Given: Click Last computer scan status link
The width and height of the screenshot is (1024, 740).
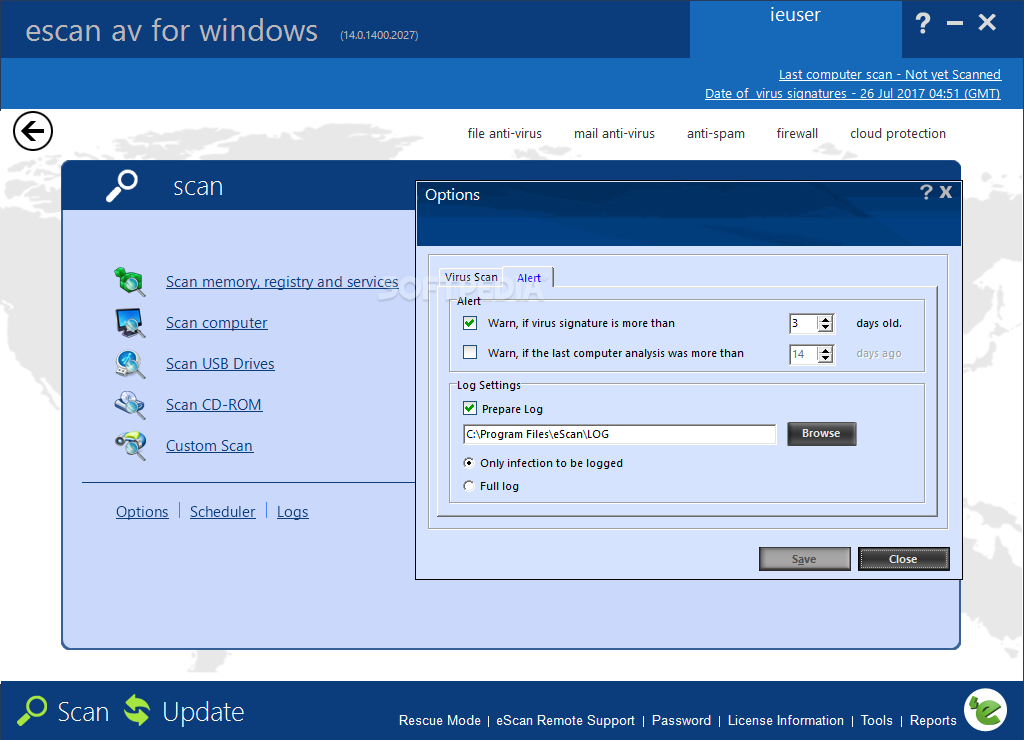Looking at the screenshot, I should 889,74.
